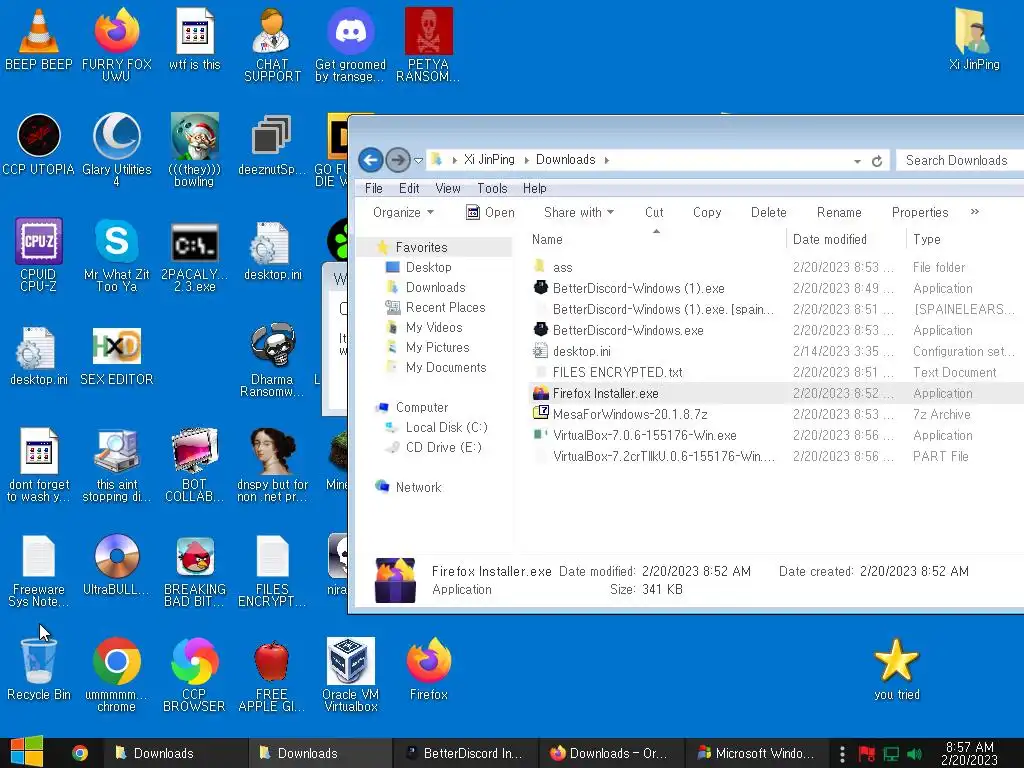This screenshot has height=768, width=1024.
Task: Open the BEEP BEEP VLC cone desktop icon
Action: 39,40
